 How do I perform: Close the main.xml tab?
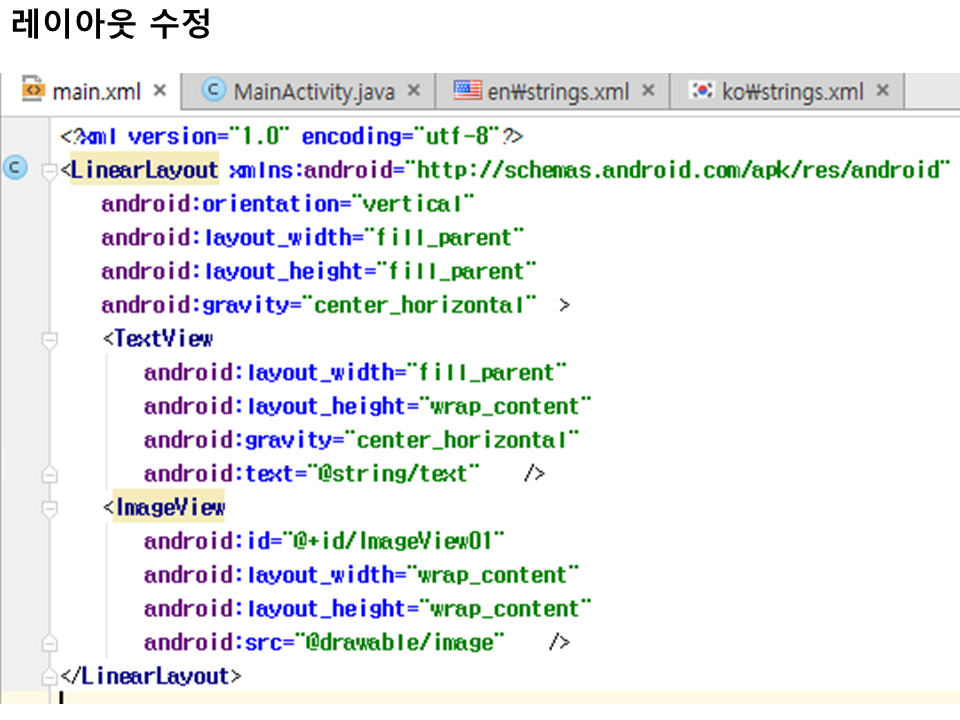(159, 91)
